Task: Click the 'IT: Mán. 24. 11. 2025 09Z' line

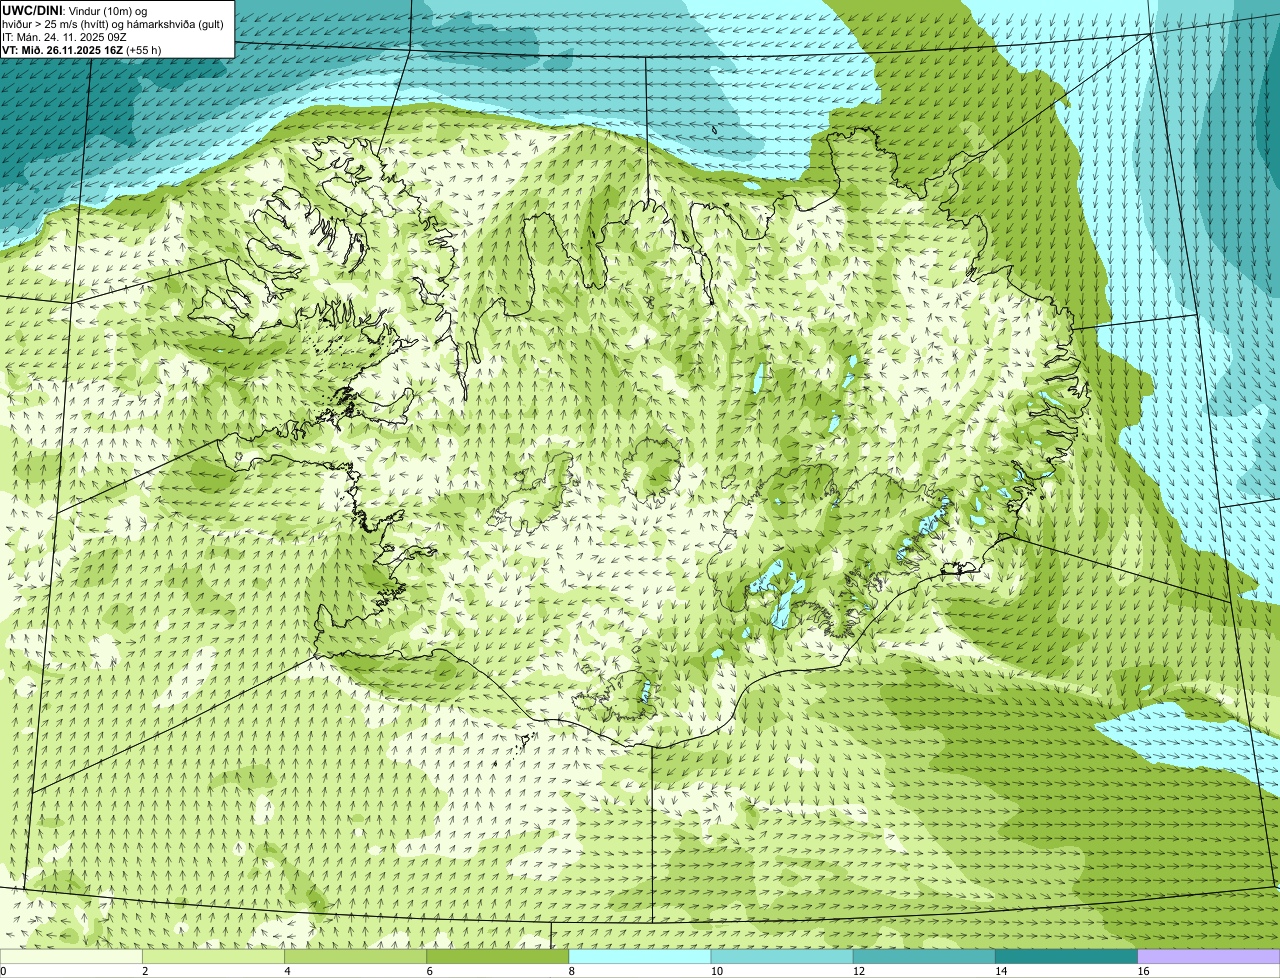Action: (x=65, y=36)
